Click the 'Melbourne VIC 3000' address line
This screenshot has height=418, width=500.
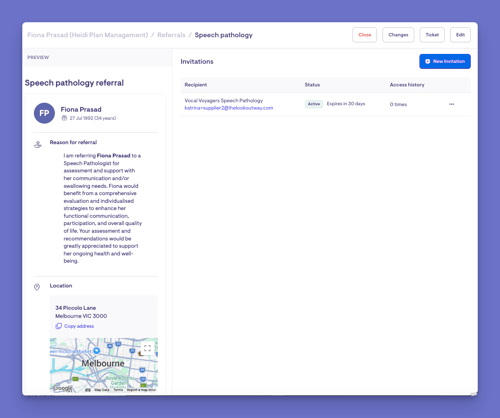81,316
